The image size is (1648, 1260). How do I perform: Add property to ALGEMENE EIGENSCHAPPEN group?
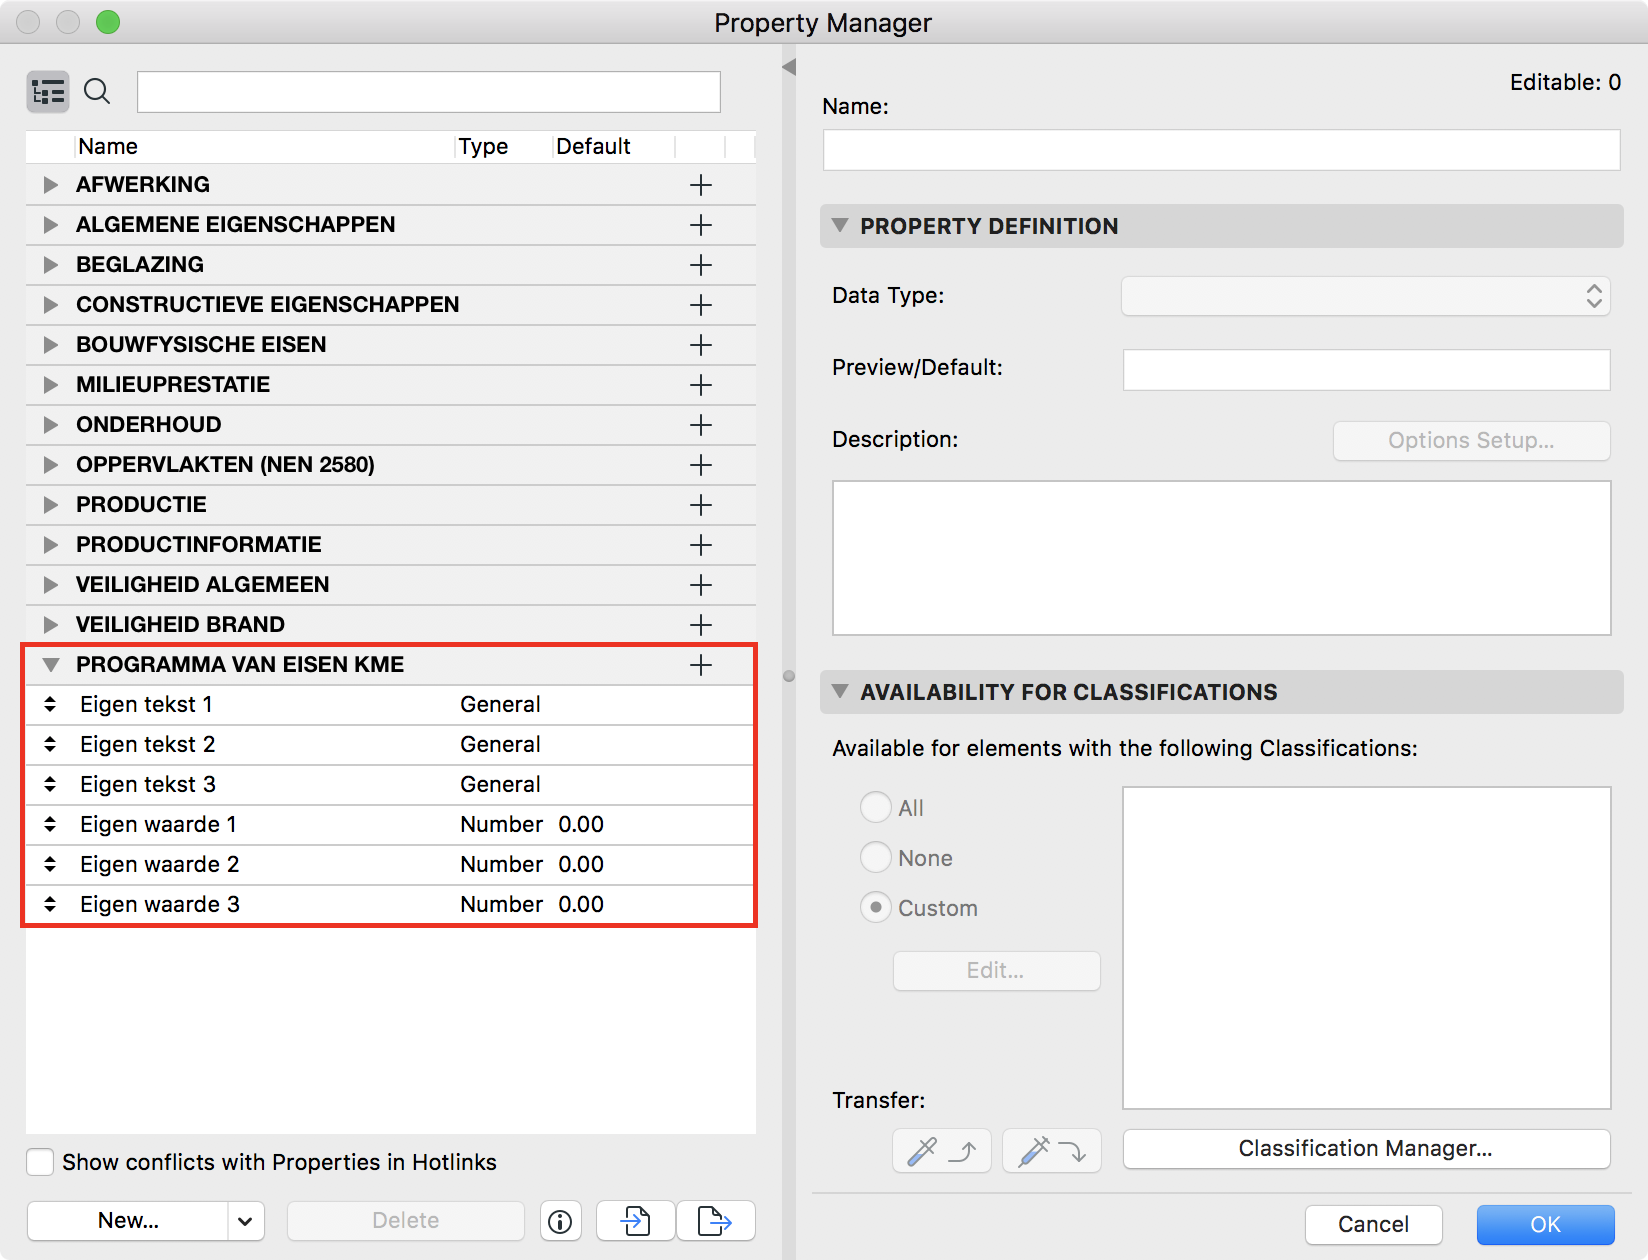pos(701,225)
